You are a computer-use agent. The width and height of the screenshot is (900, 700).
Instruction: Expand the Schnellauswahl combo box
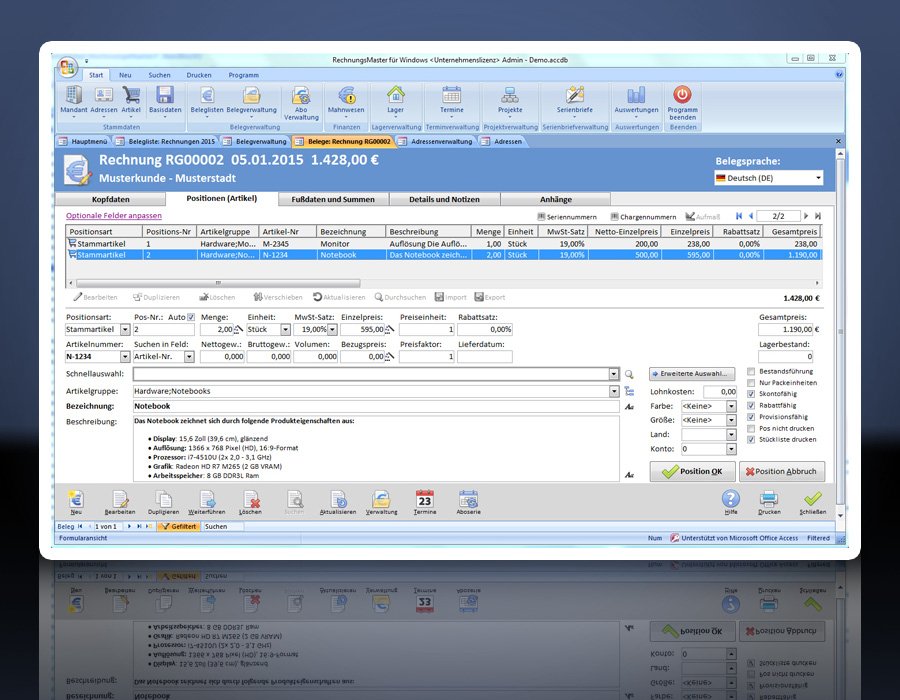(x=614, y=374)
